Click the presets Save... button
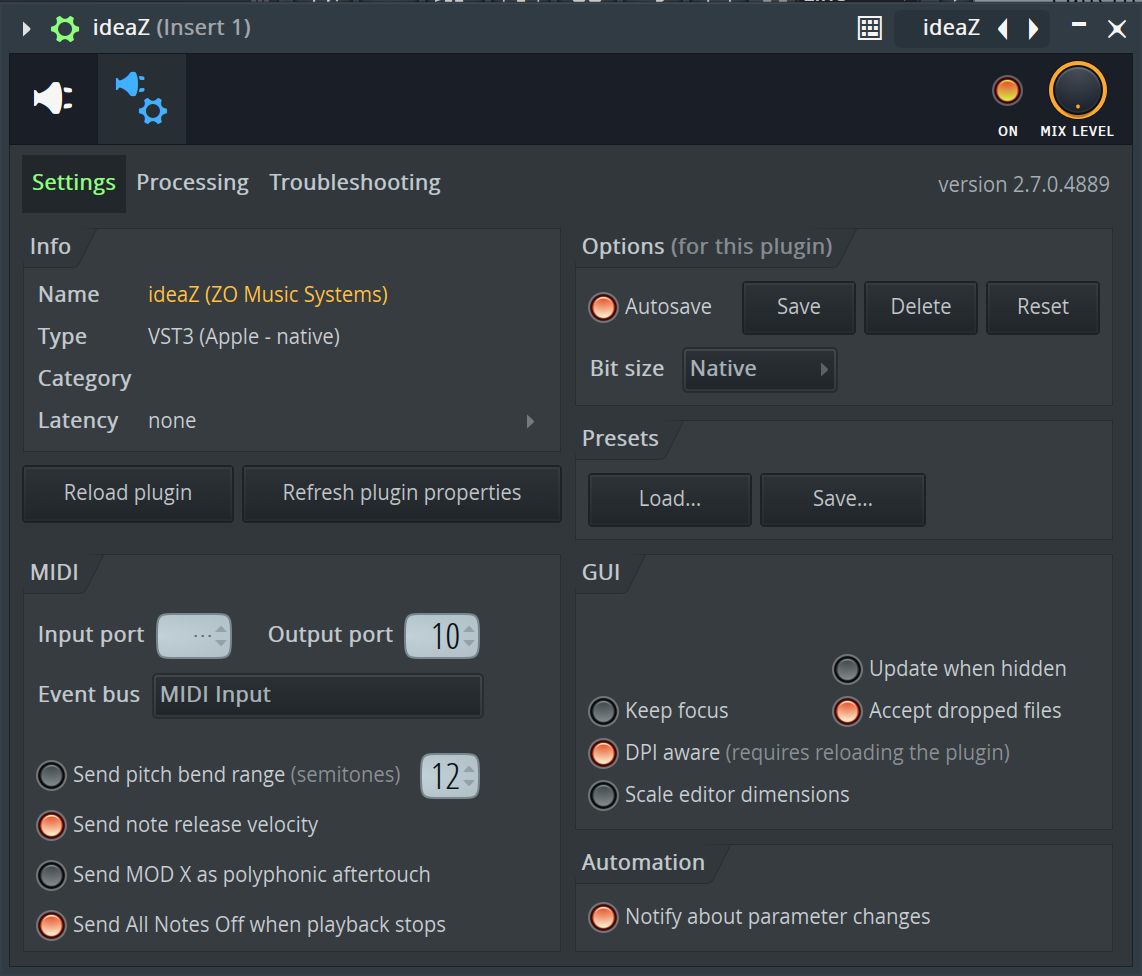The width and height of the screenshot is (1142, 976). 843,499
